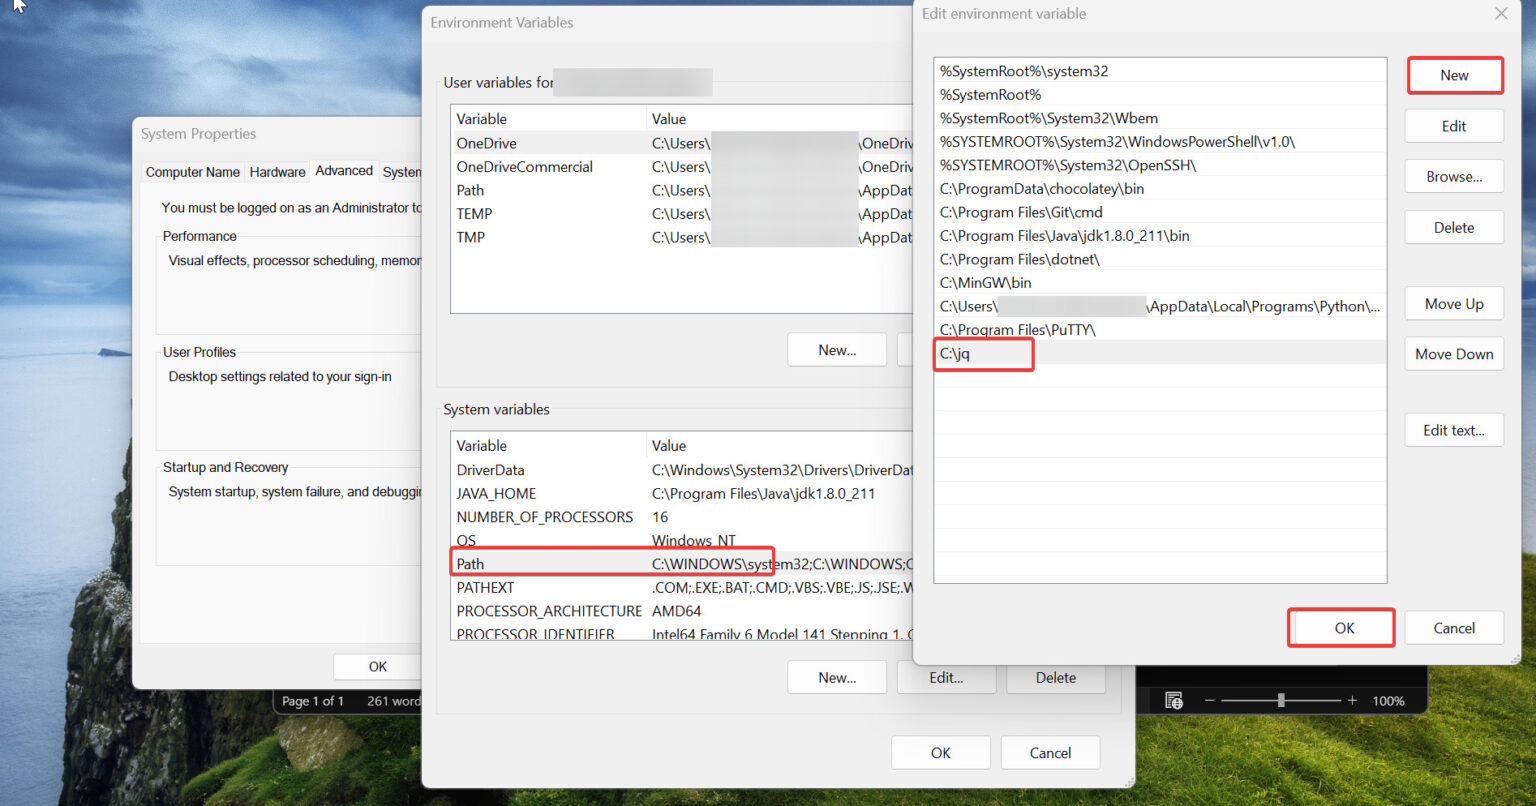Screen dimensions: 1536x806
Task: Click New... under System variables
Action: [836, 677]
